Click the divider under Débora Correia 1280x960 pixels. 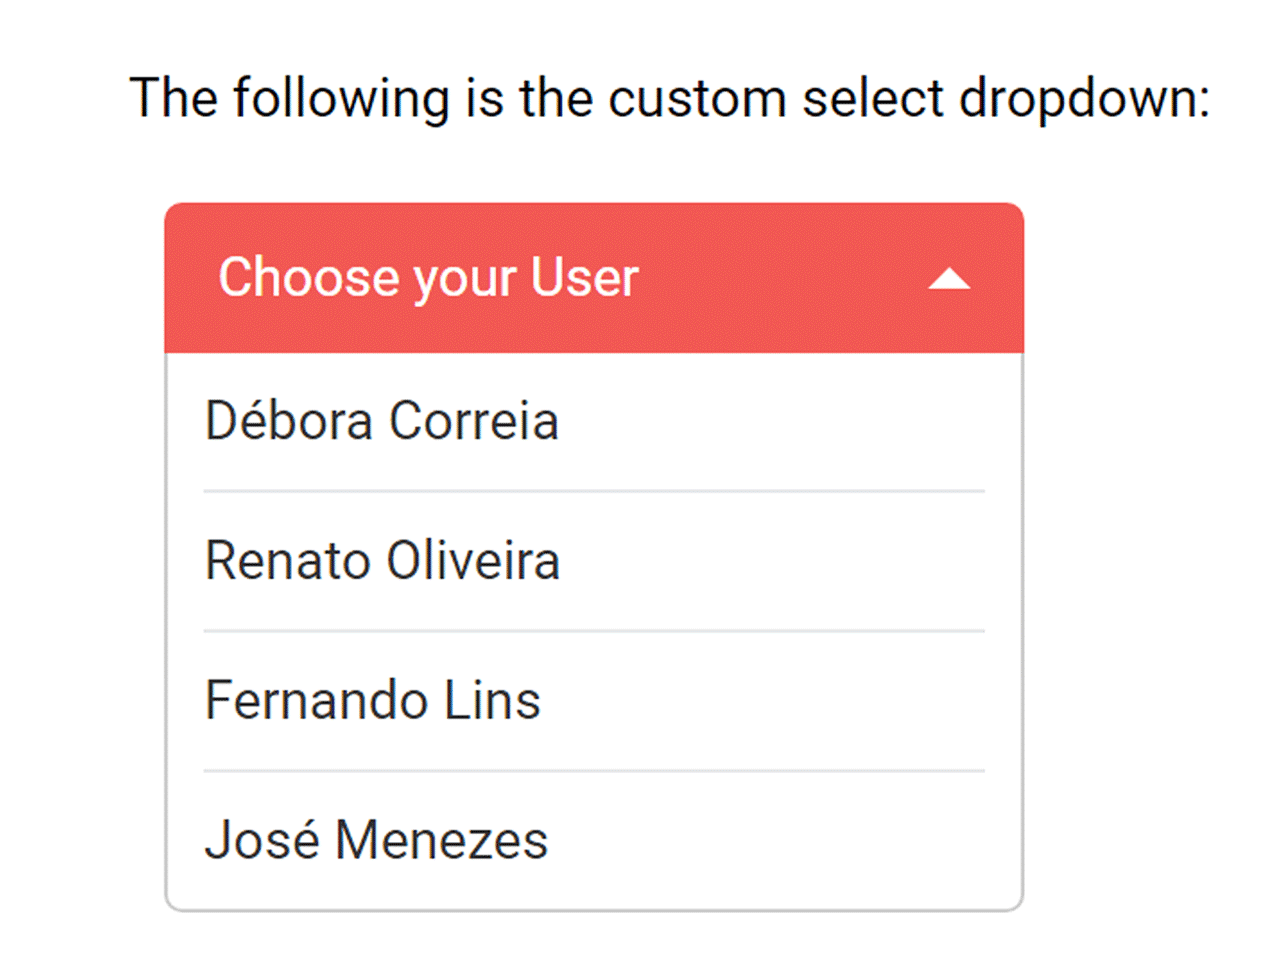[x=594, y=491]
